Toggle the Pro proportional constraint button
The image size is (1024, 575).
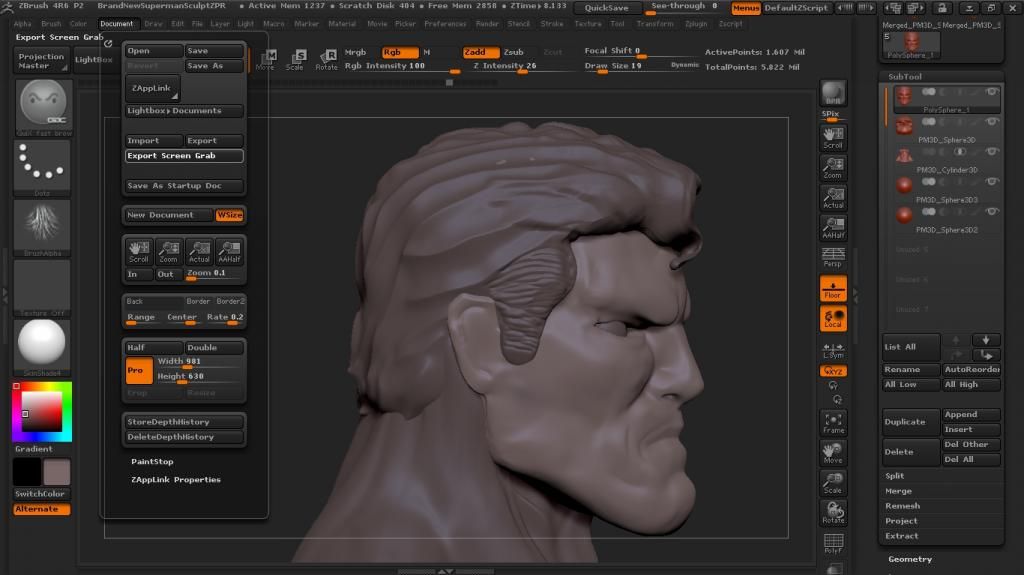pos(138,370)
